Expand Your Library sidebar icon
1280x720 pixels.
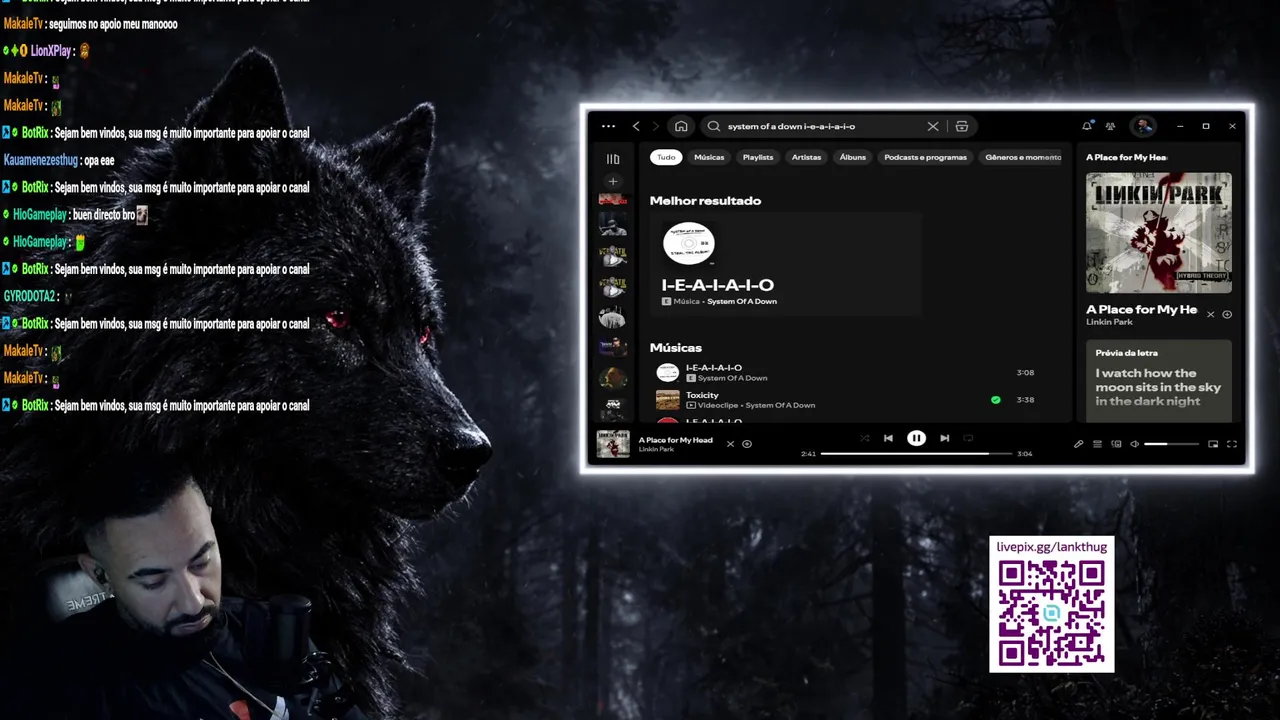click(x=613, y=159)
